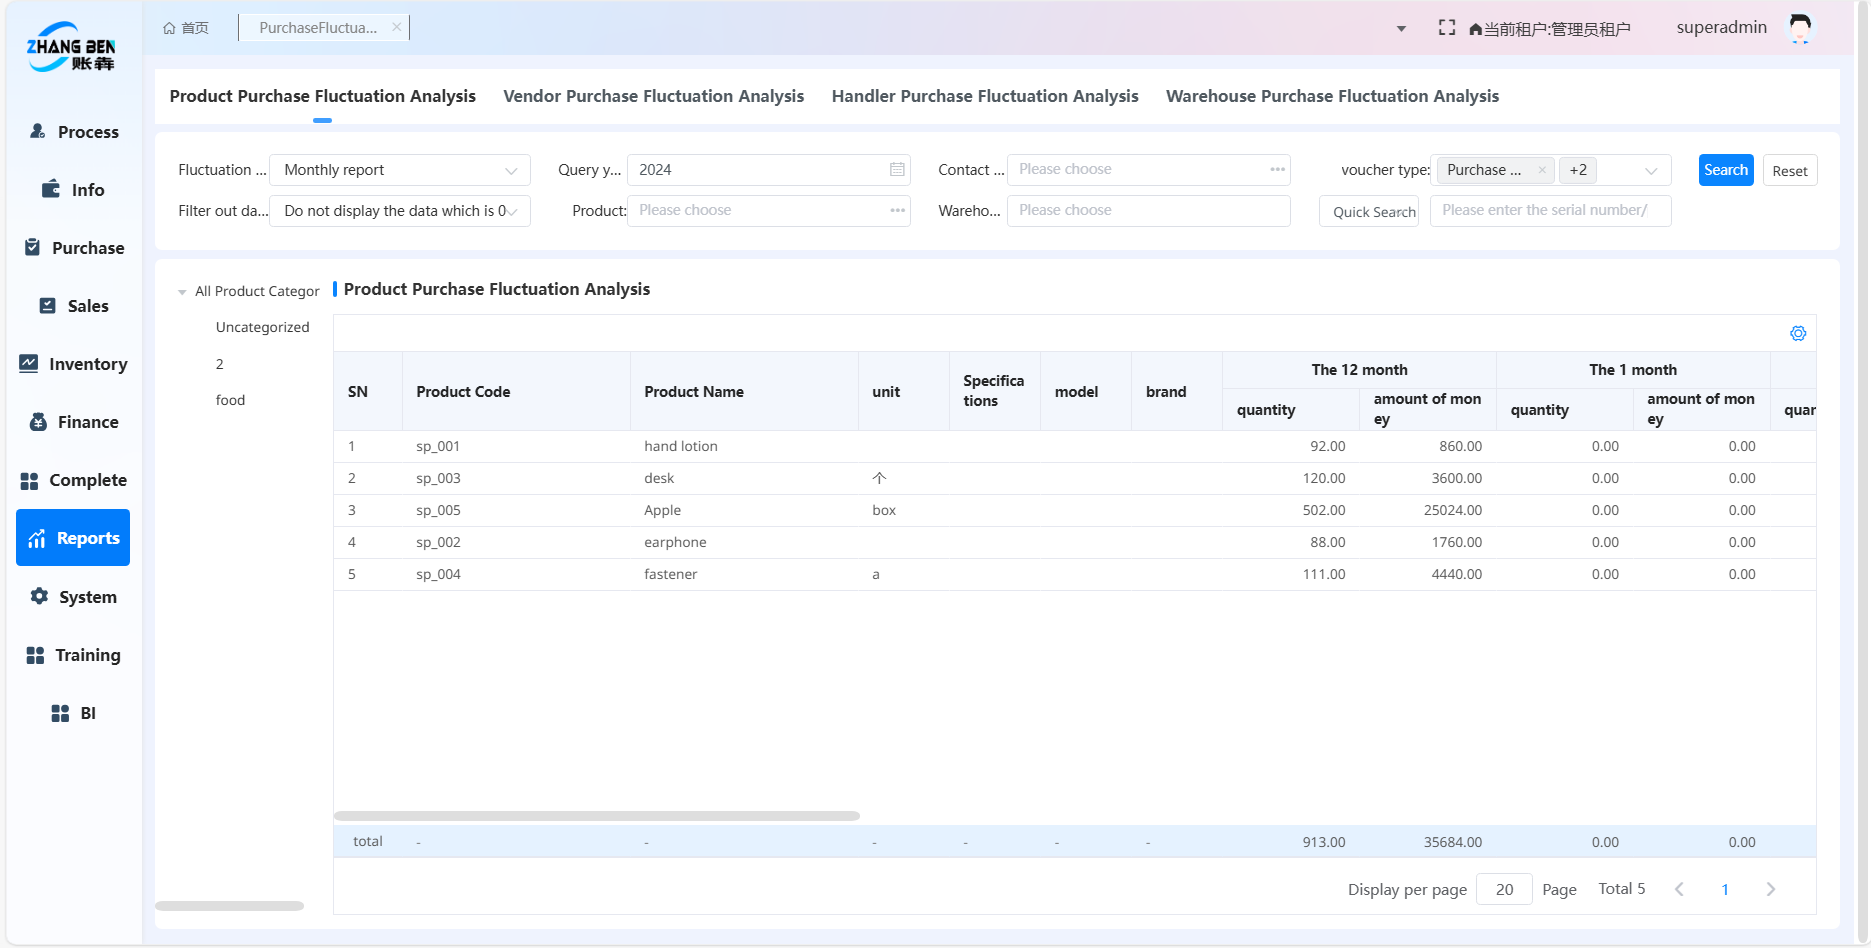Image resolution: width=1871 pixels, height=948 pixels.
Task: Click the column settings gear above the table
Action: coord(1798,333)
